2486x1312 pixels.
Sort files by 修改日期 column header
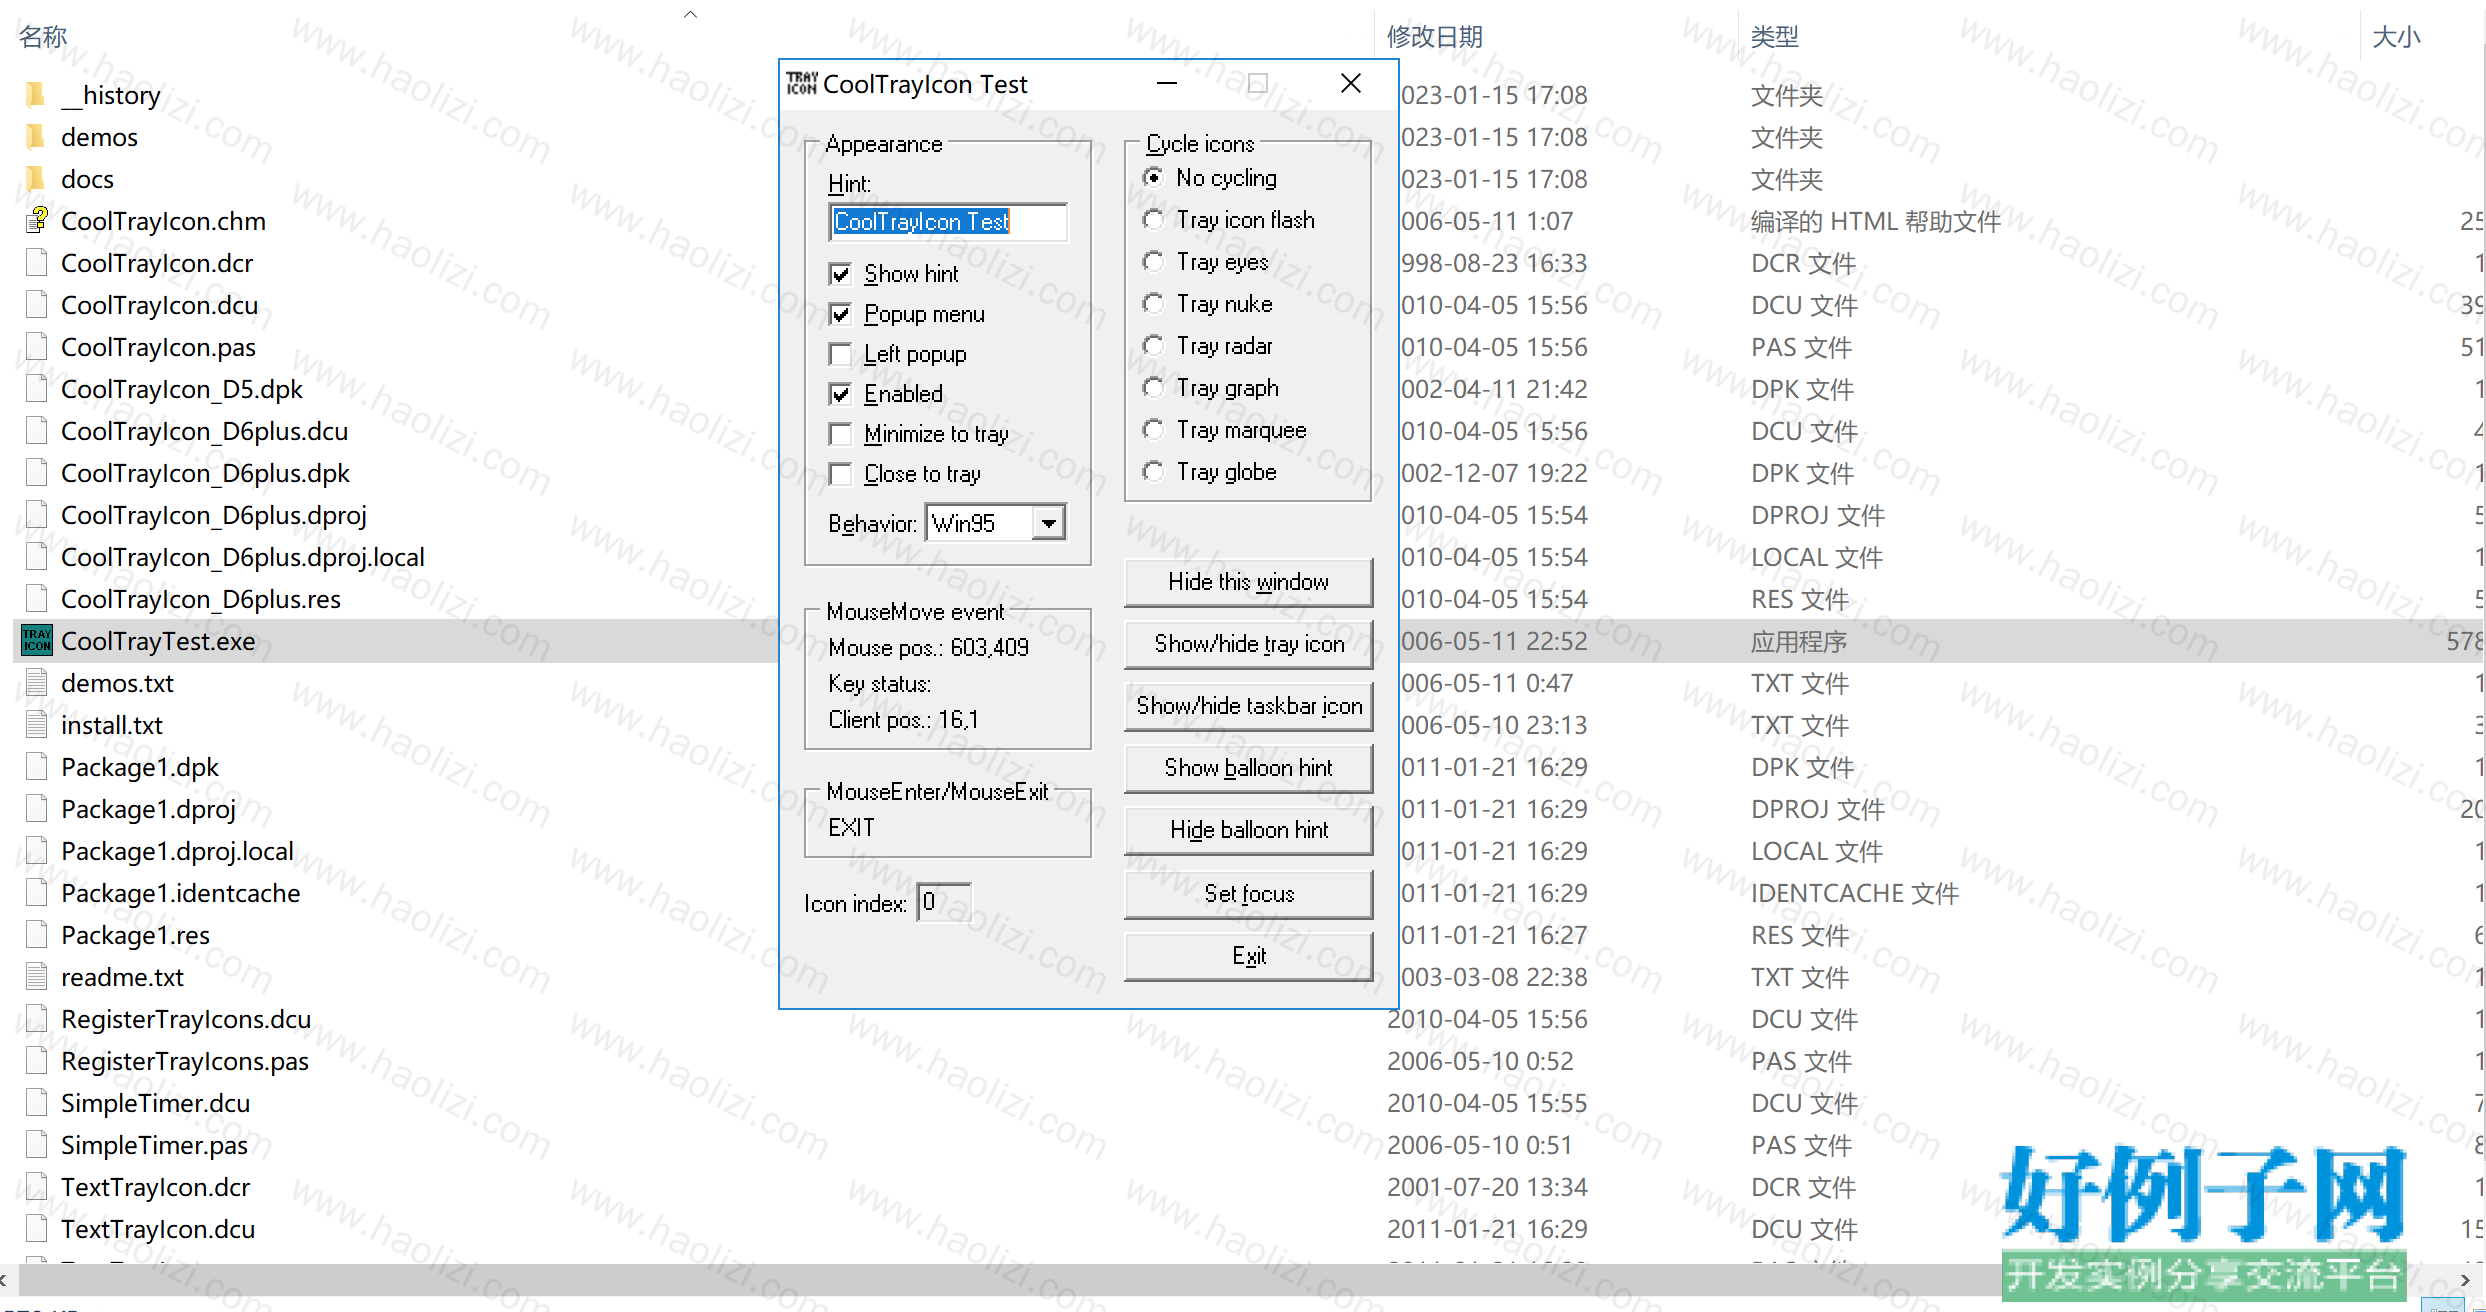[x=1434, y=37]
